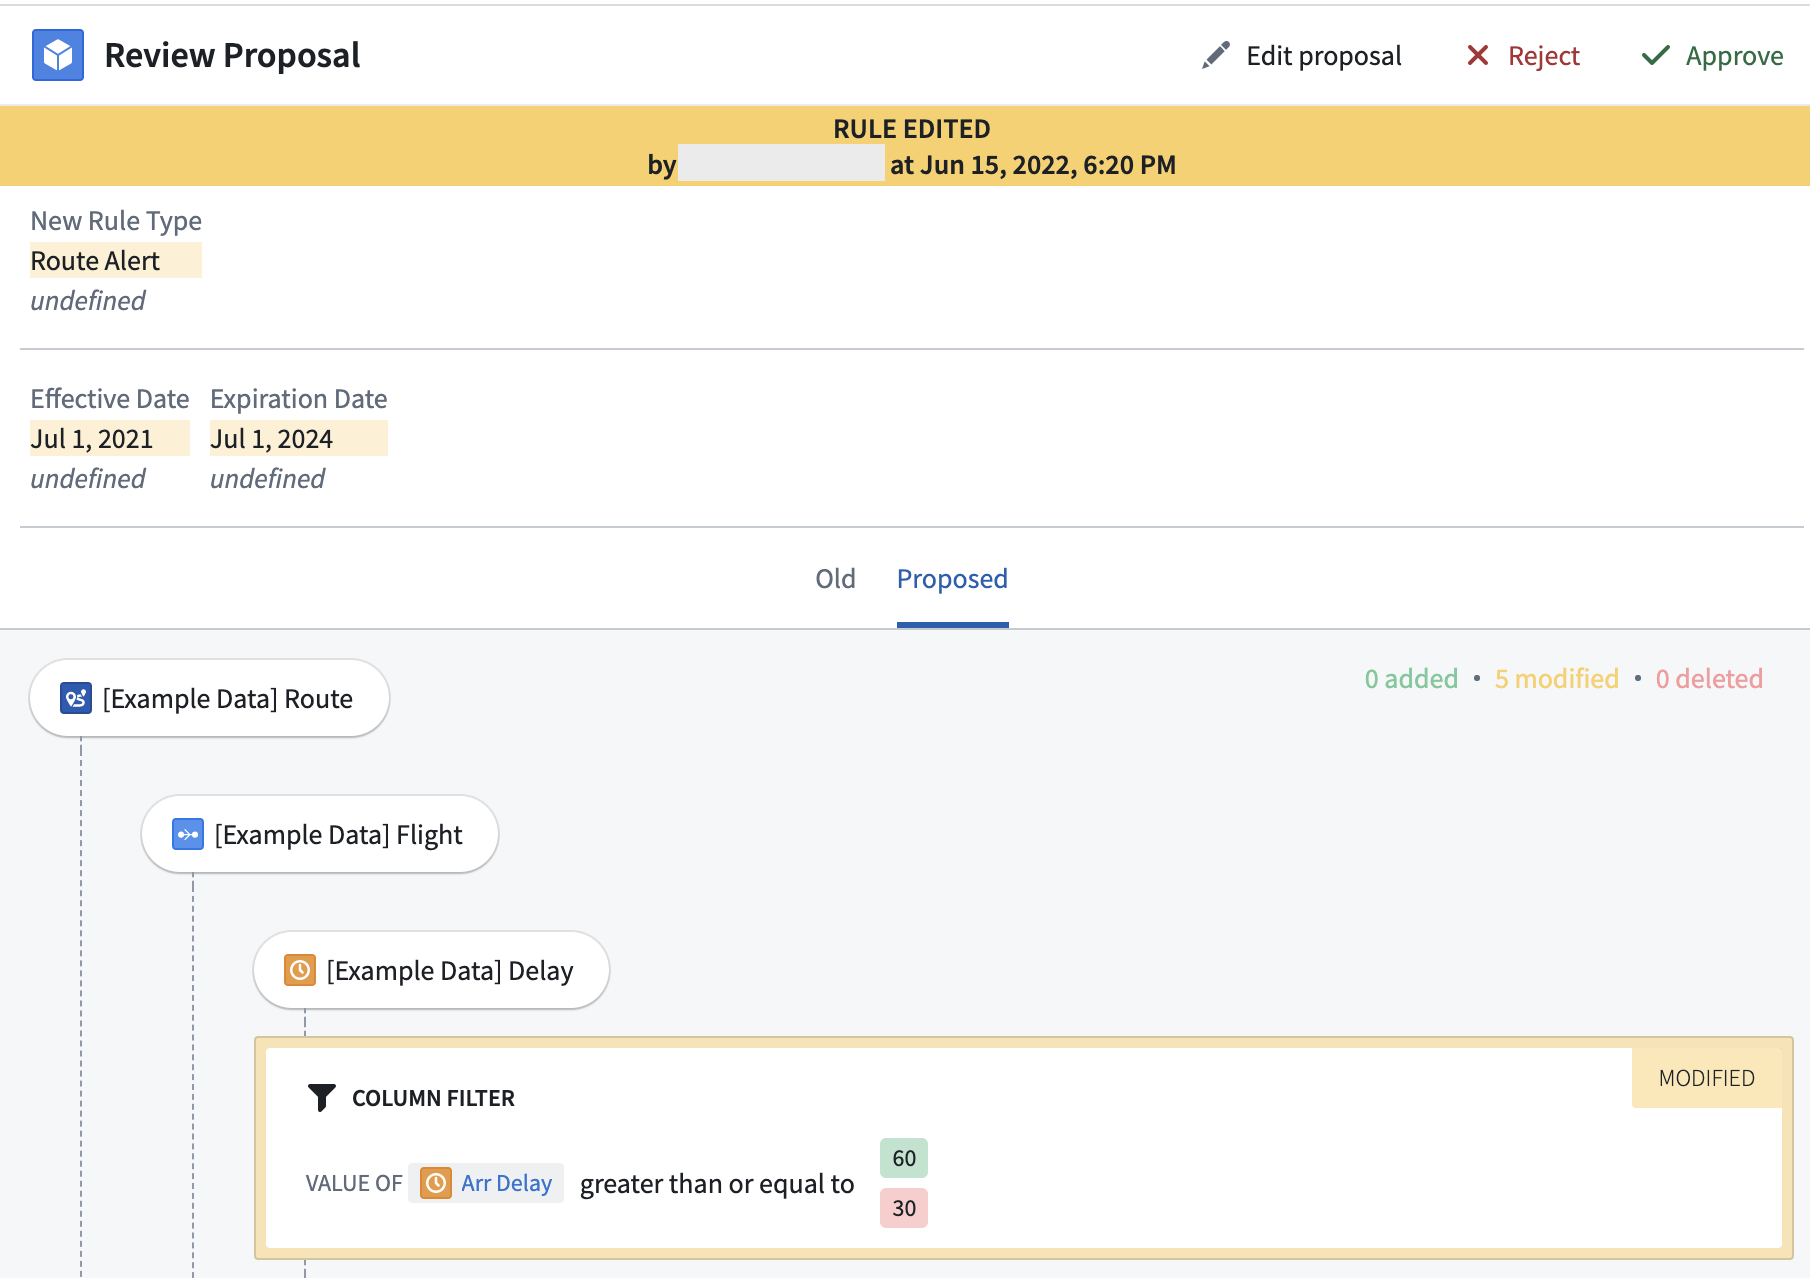The height and width of the screenshot is (1278, 1810).
Task: Click the "0 deleted" count
Action: [x=1709, y=679]
